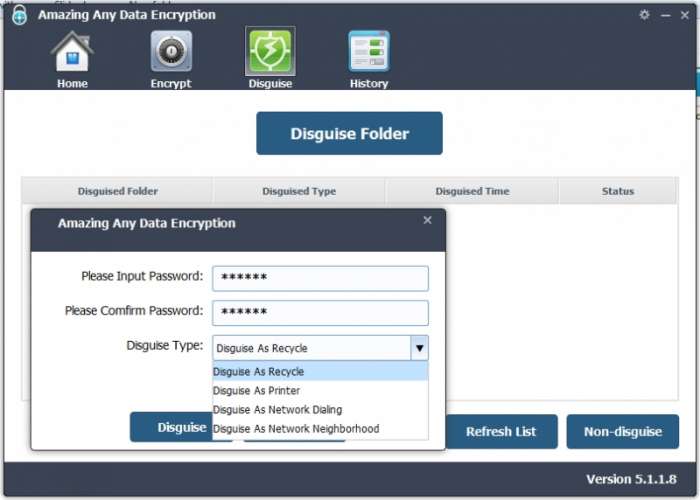Focus the Please Input Password field

(x=320, y=278)
